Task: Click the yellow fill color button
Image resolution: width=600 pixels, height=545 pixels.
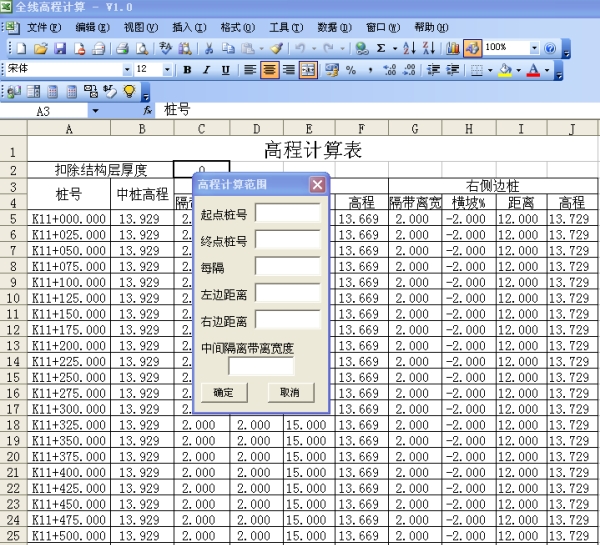Action: [x=504, y=70]
